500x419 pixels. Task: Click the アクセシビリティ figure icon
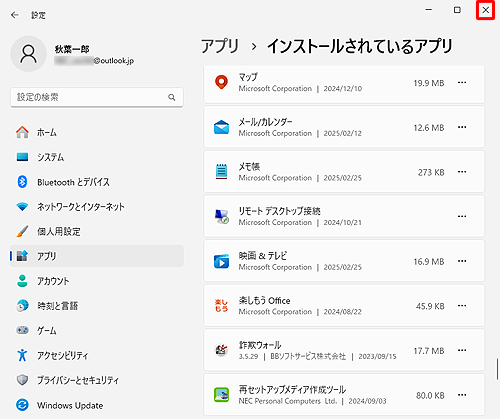(22, 355)
